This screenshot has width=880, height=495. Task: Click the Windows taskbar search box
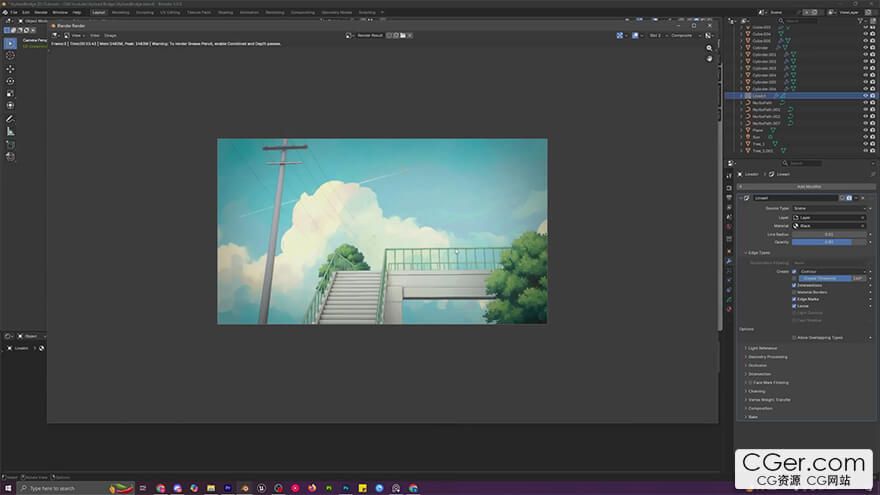click(55, 488)
